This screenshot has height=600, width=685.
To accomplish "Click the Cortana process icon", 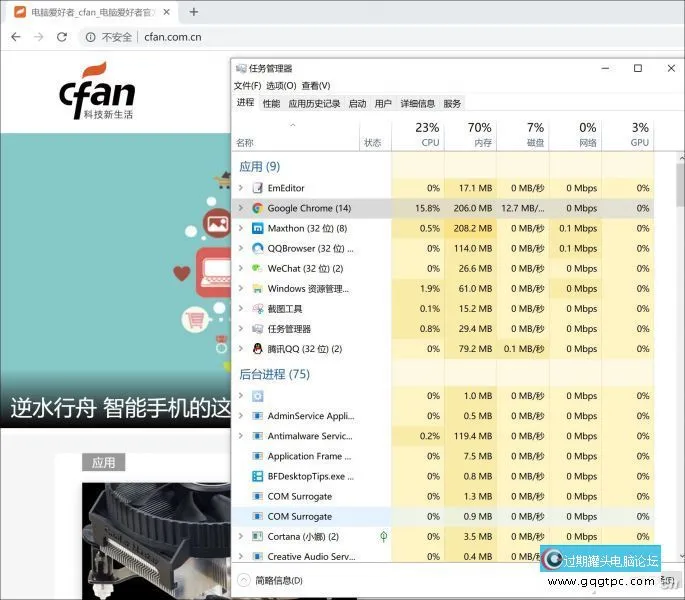I will coord(258,537).
